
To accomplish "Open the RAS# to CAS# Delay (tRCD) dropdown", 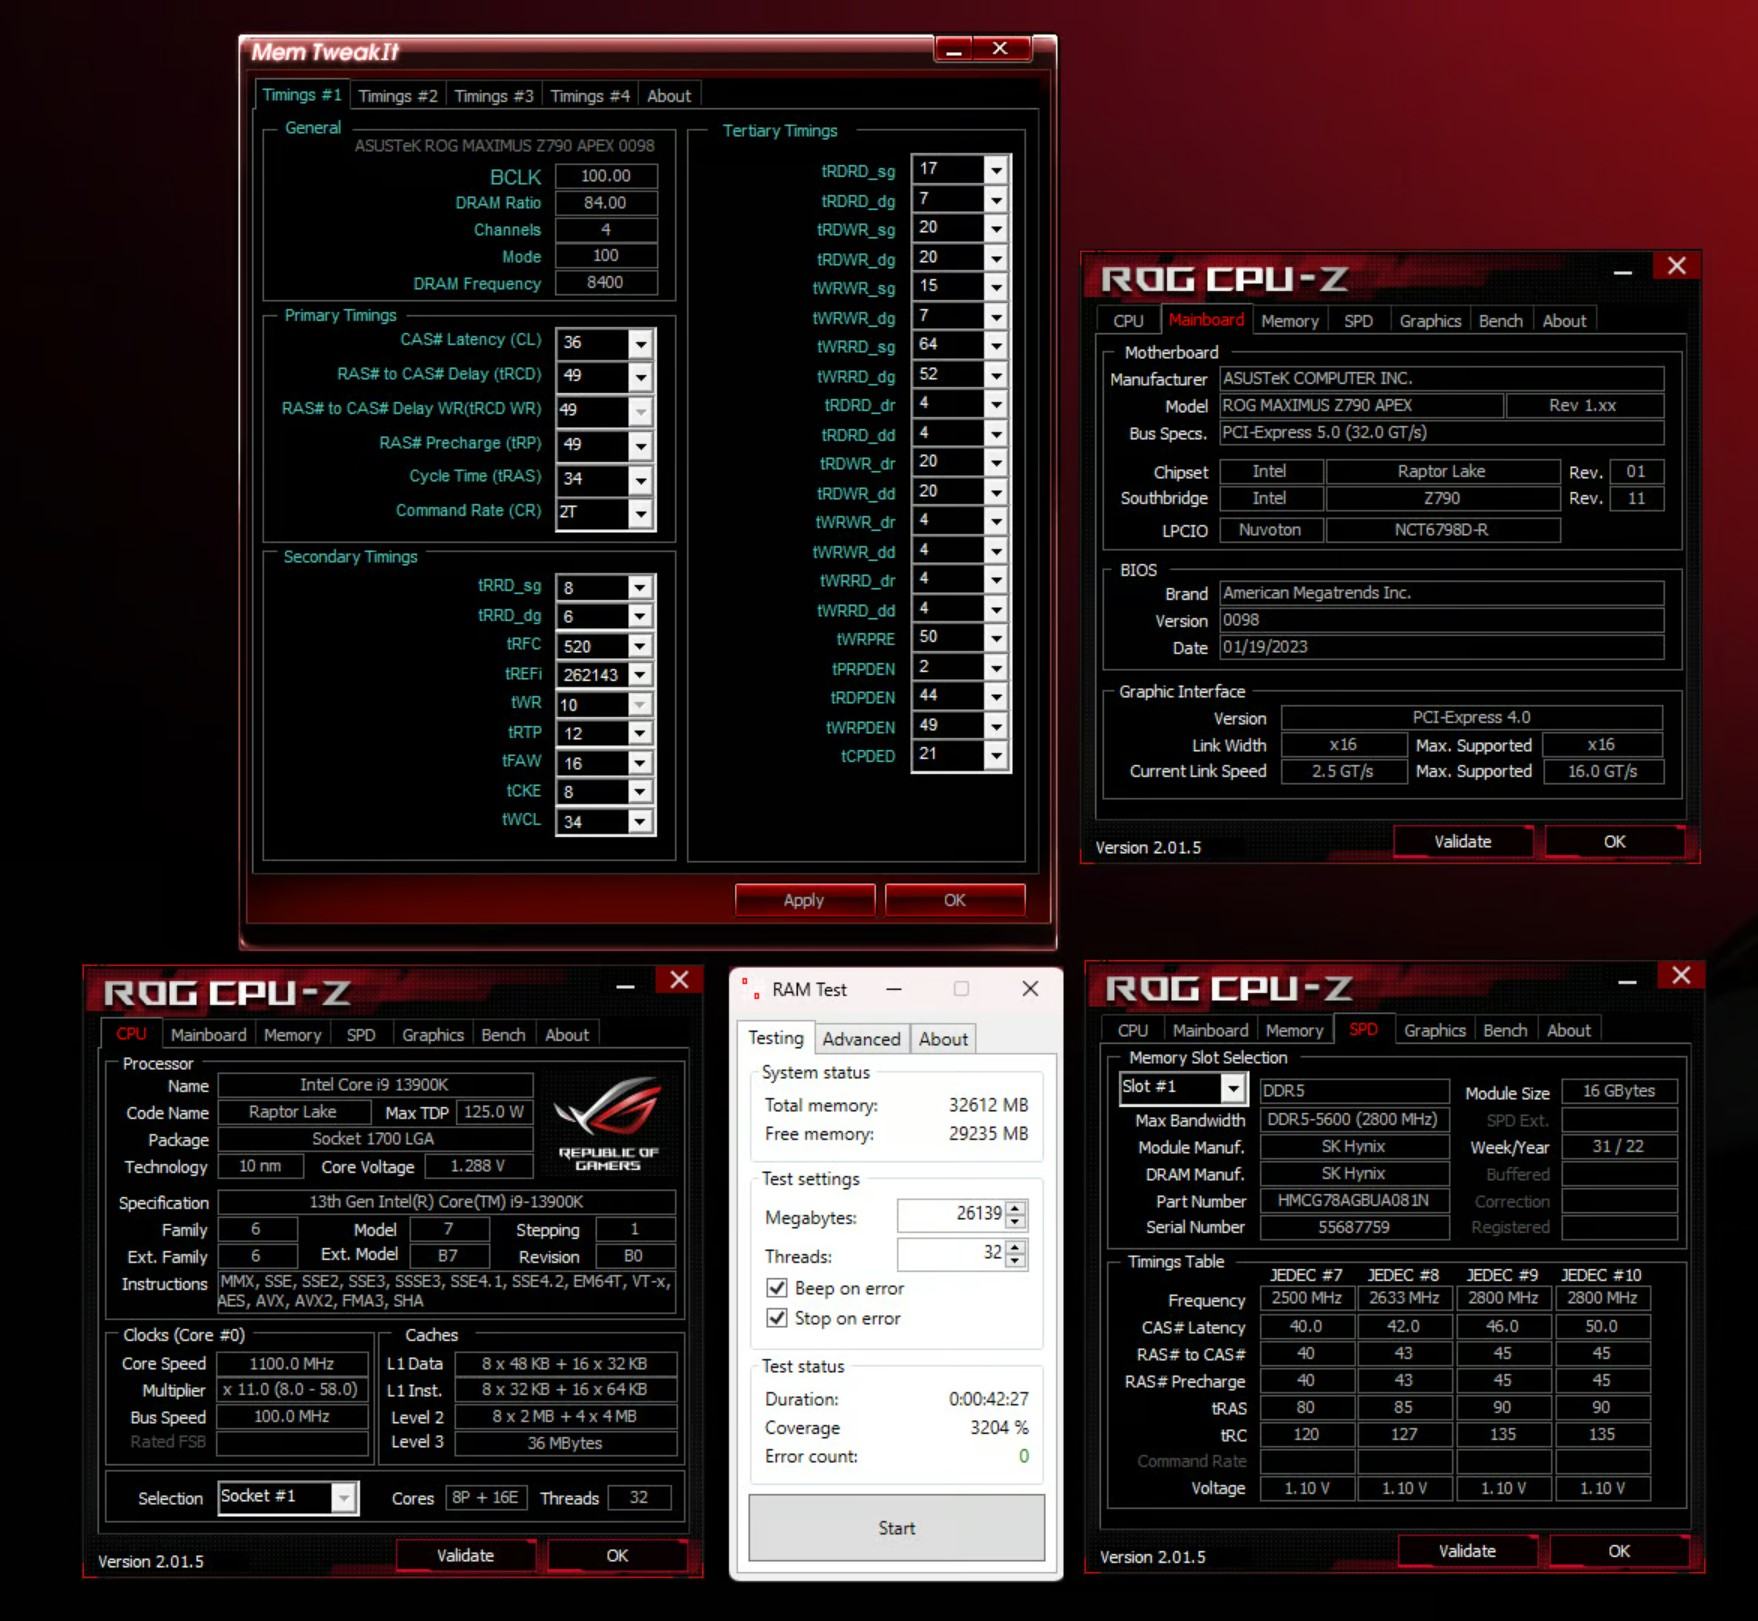I will 640,376.
